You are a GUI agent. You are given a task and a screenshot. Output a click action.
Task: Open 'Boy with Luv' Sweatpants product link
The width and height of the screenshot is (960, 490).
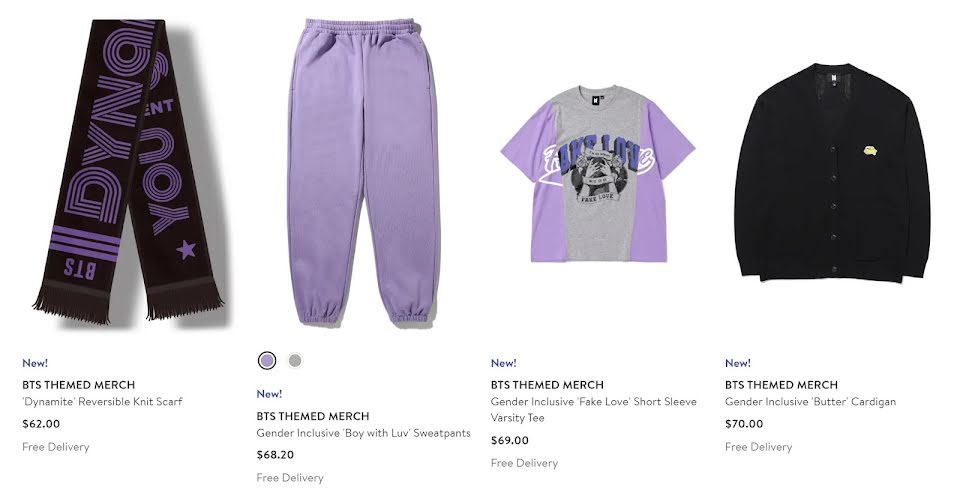[x=364, y=433]
